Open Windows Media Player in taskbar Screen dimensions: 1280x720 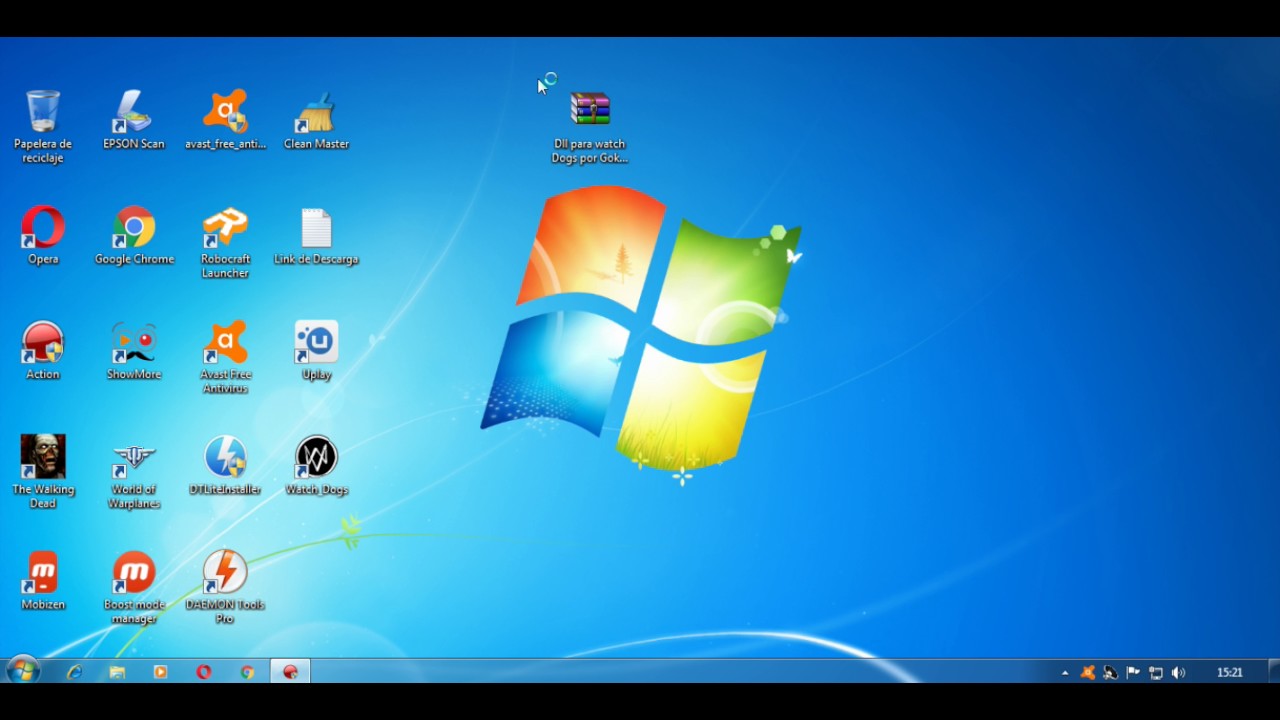click(160, 672)
